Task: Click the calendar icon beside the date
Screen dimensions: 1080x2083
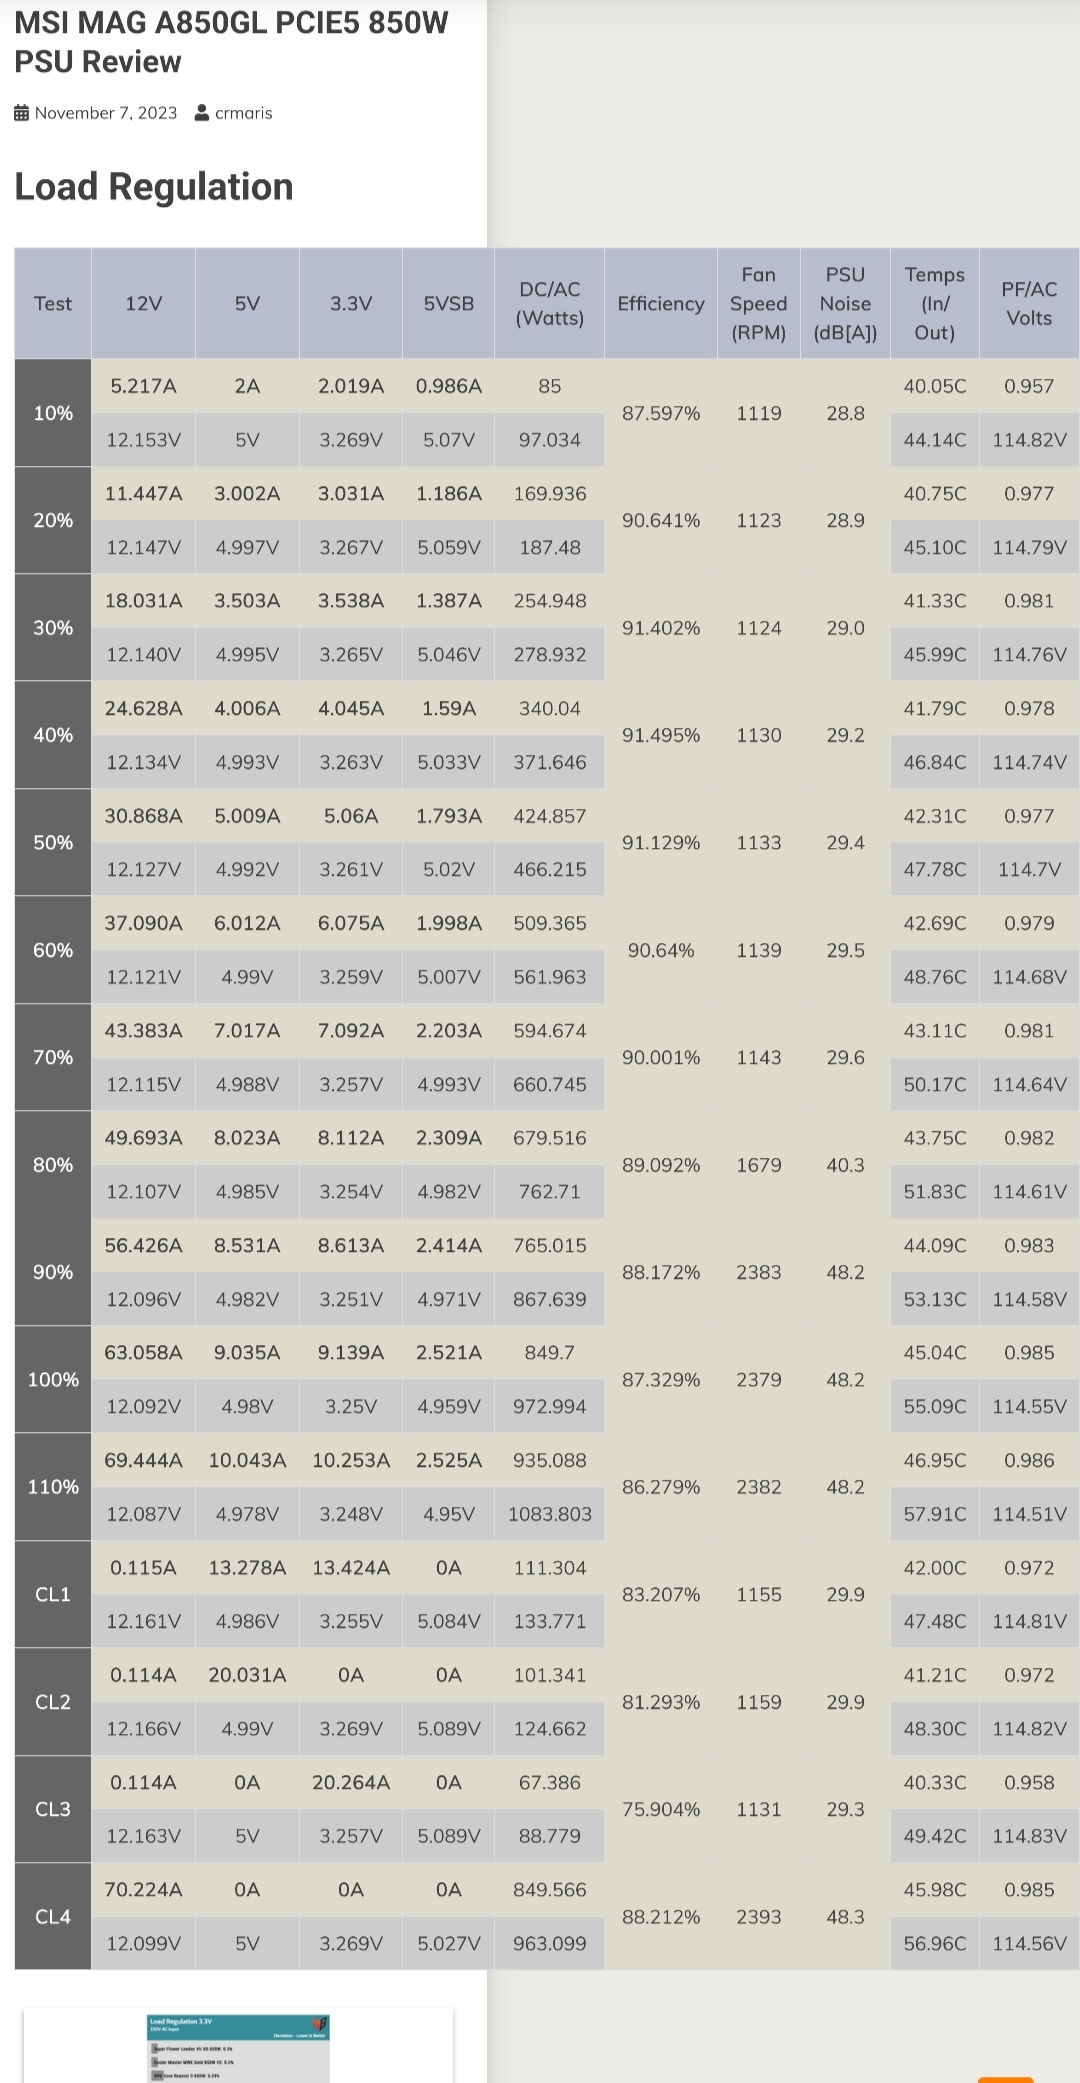Action: pos(22,113)
